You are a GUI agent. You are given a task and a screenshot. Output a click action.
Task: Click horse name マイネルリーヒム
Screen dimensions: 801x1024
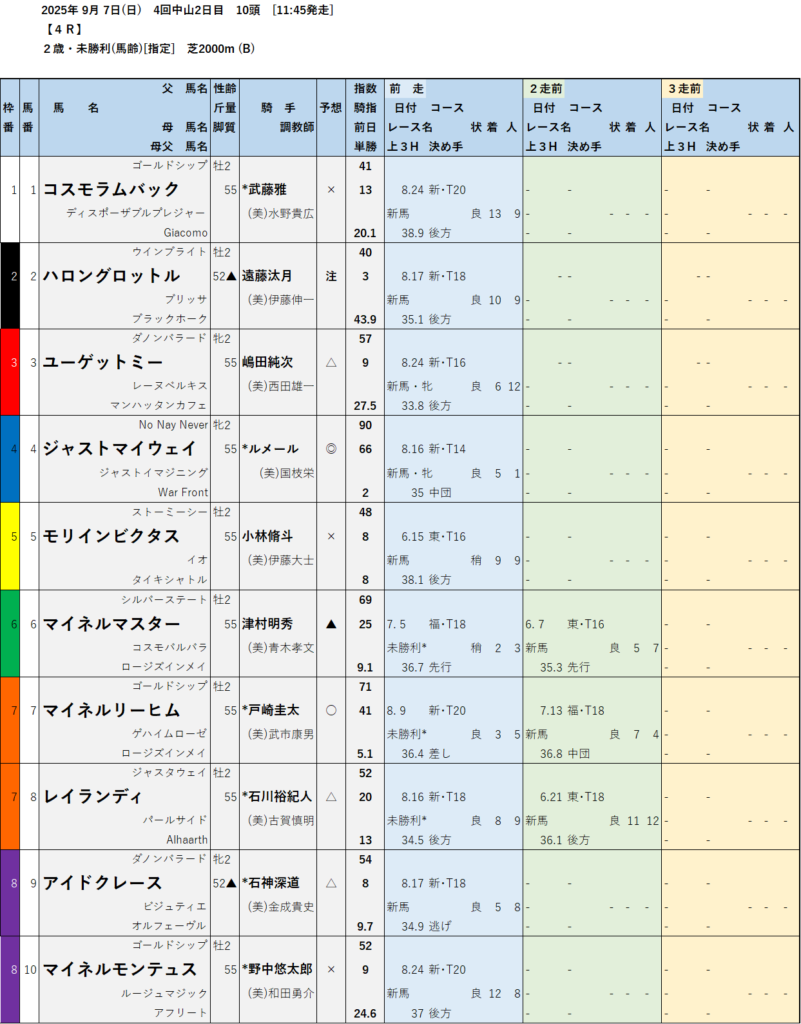click(x=111, y=710)
